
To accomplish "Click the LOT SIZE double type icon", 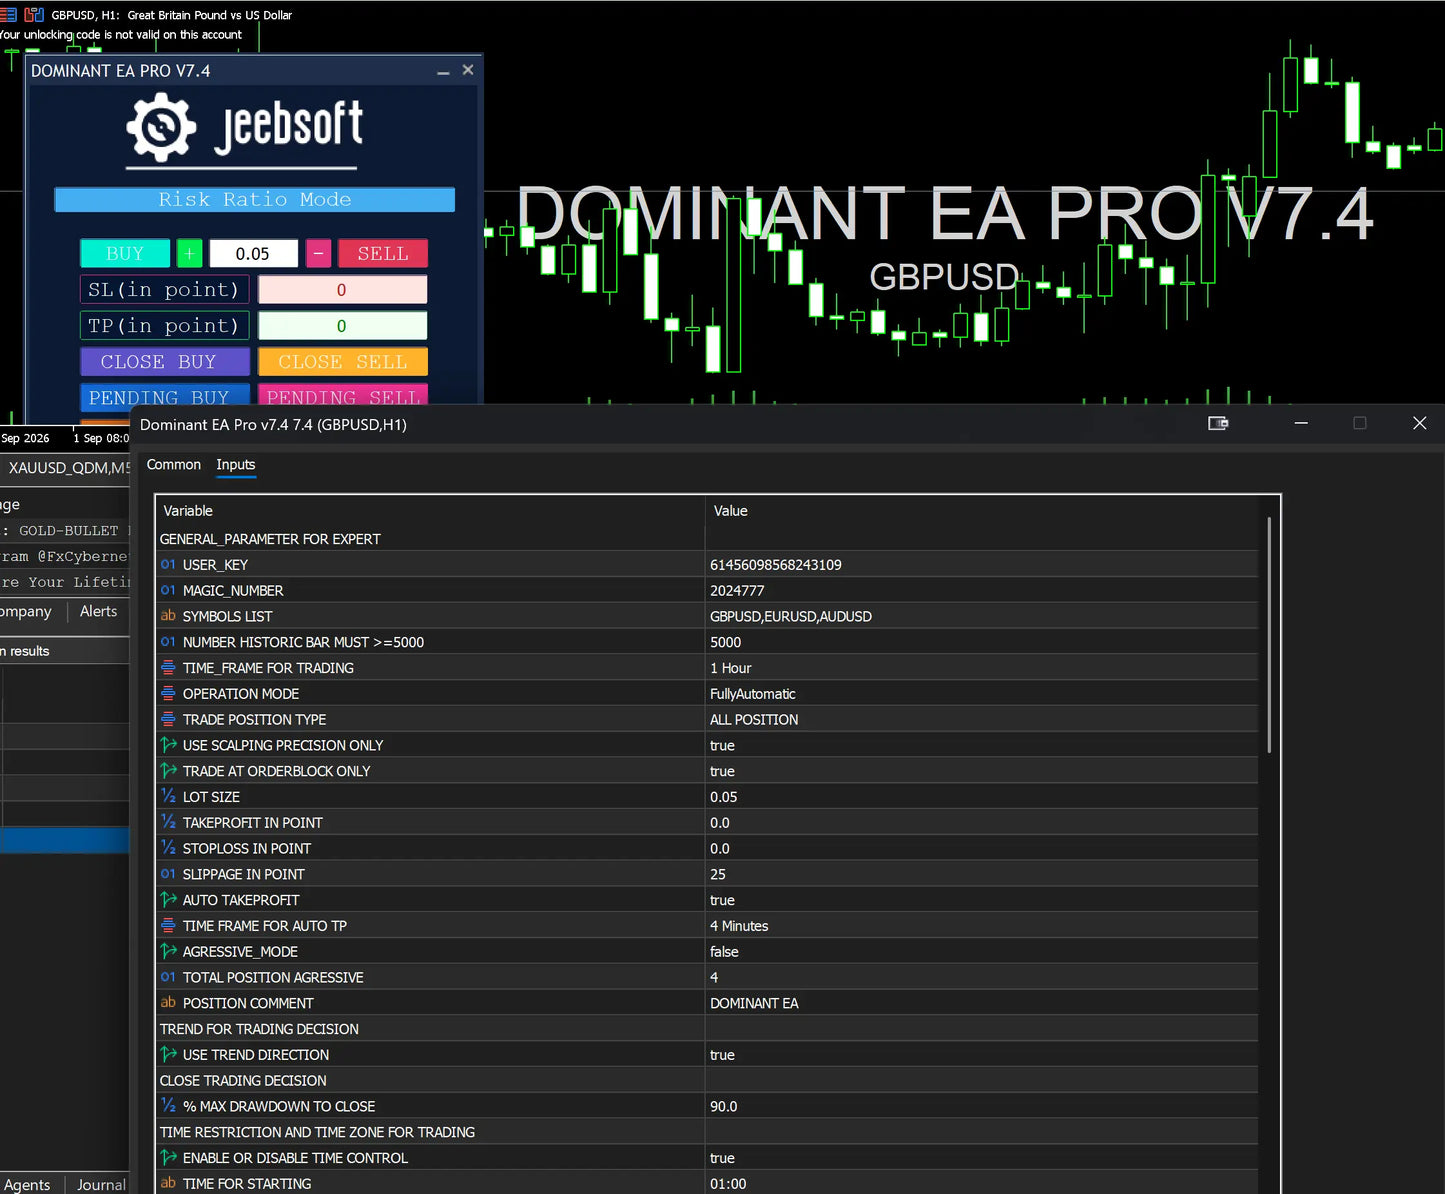I will tap(168, 797).
